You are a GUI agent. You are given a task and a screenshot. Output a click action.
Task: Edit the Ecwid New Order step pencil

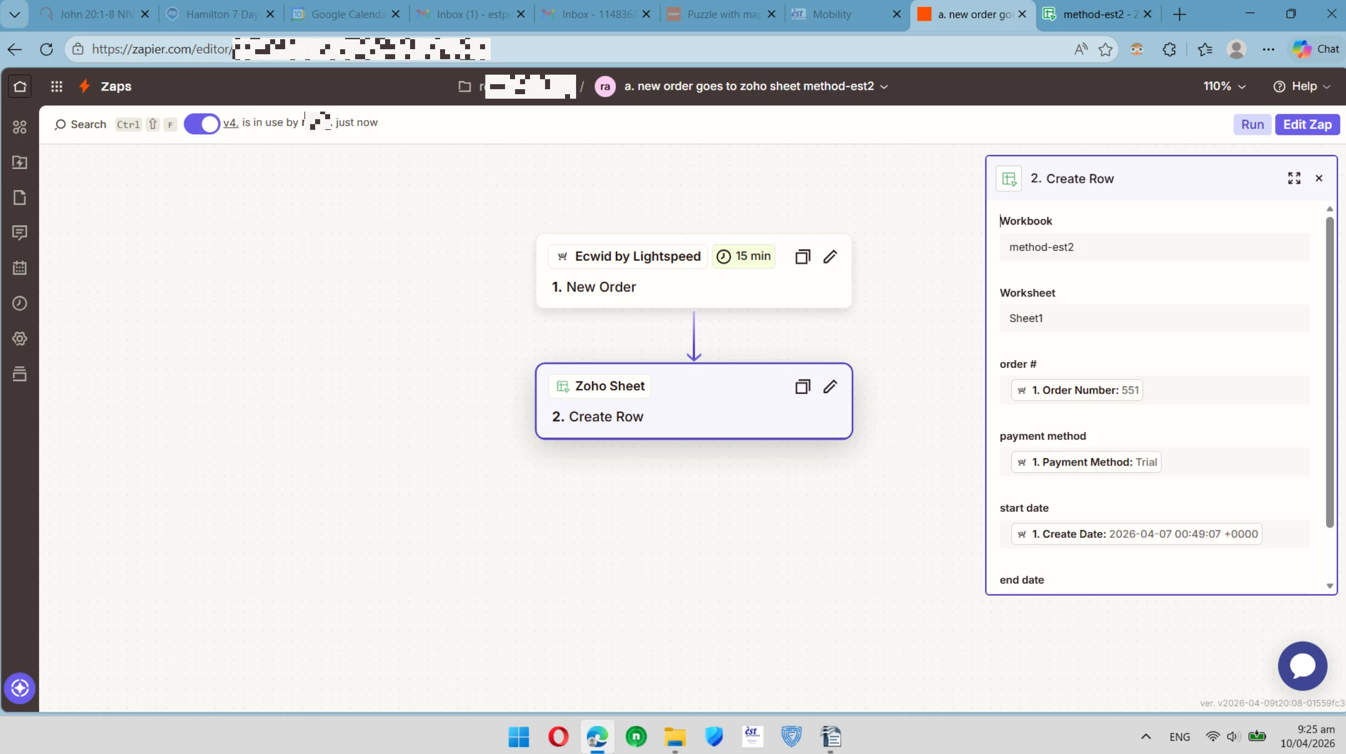[830, 257]
